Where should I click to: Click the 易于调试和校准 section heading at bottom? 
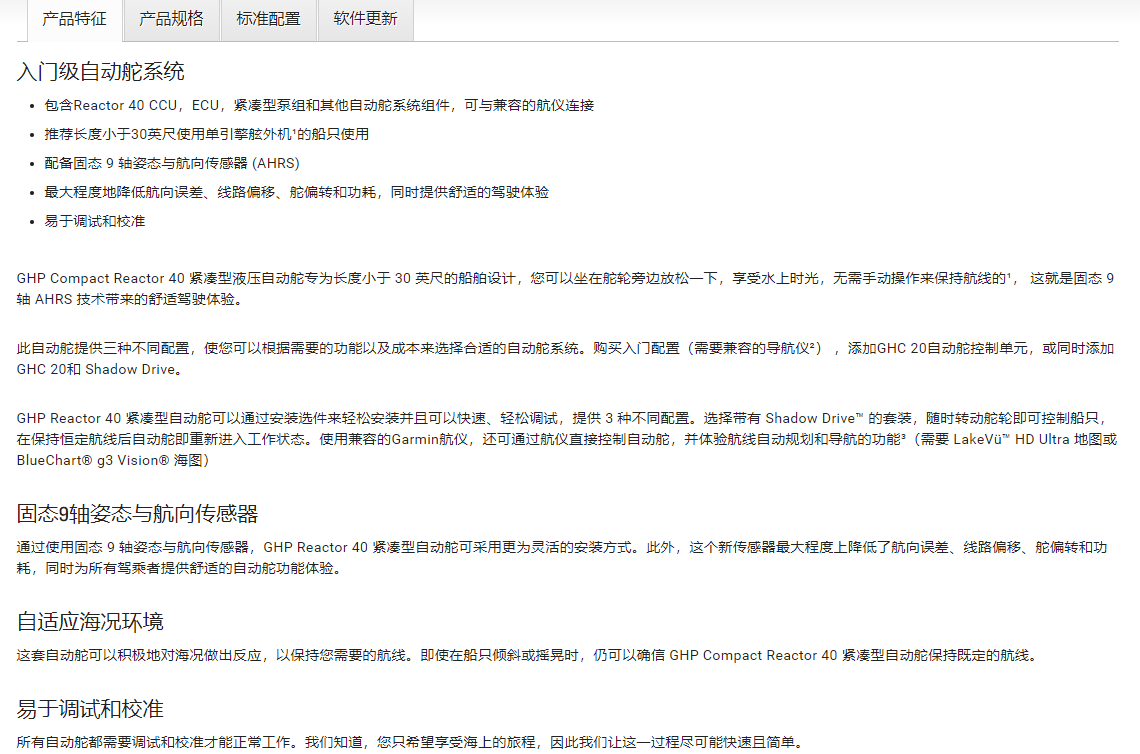pyautogui.click(x=90, y=709)
